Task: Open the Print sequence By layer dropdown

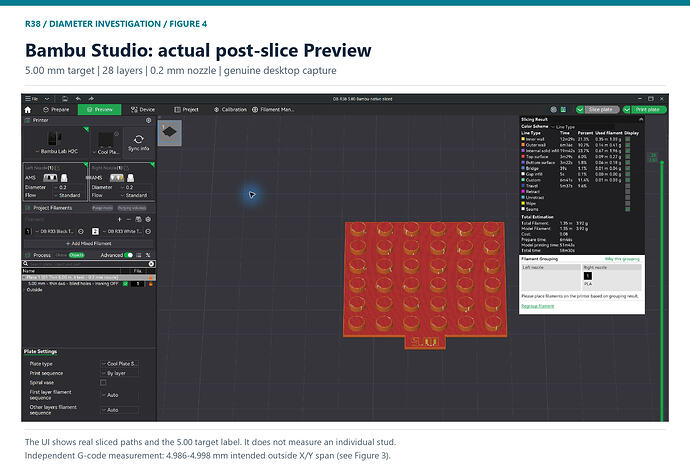Action: click(x=120, y=373)
